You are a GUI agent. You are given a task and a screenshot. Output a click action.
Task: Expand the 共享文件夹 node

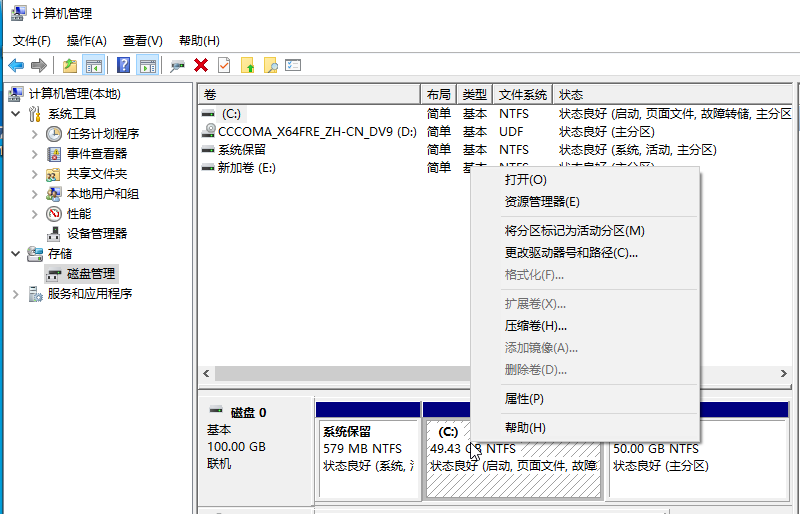point(34,174)
